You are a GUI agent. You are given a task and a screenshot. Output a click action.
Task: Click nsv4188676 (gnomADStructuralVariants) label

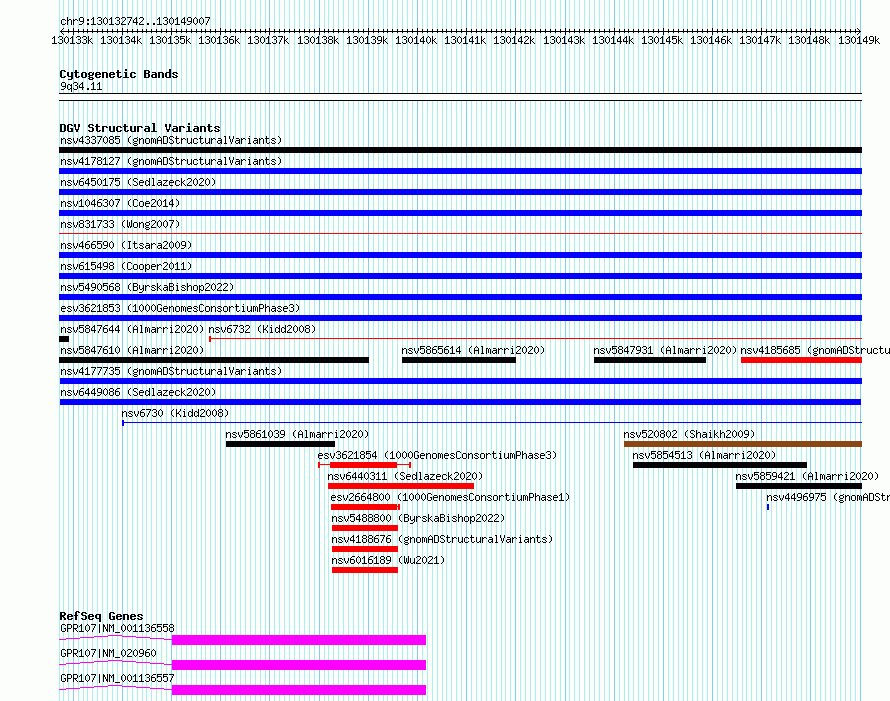[x=442, y=539]
